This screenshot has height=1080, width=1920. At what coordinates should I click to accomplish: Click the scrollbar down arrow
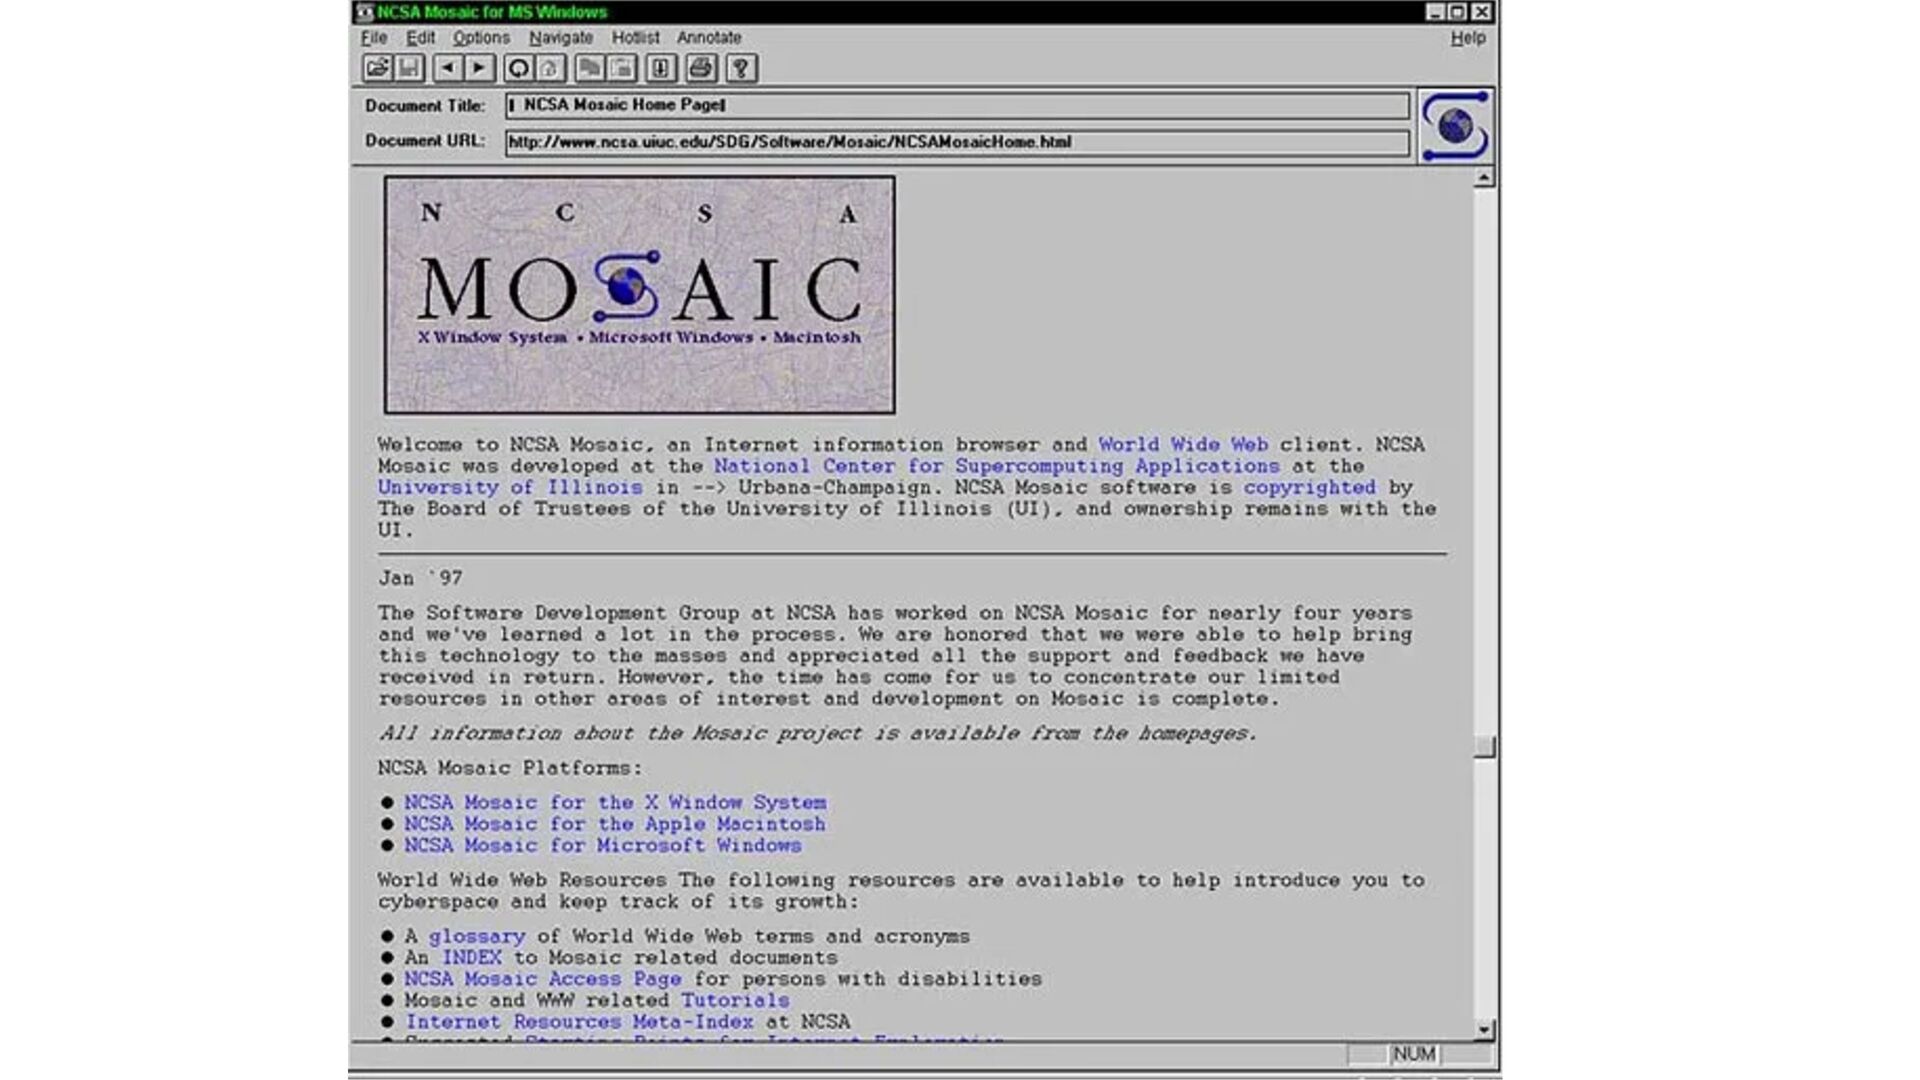pyautogui.click(x=1484, y=1029)
